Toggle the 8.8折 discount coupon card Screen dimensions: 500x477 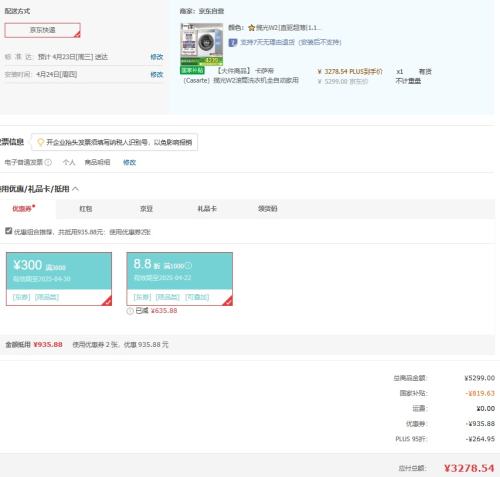pyautogui.click(x=179, y=279)
